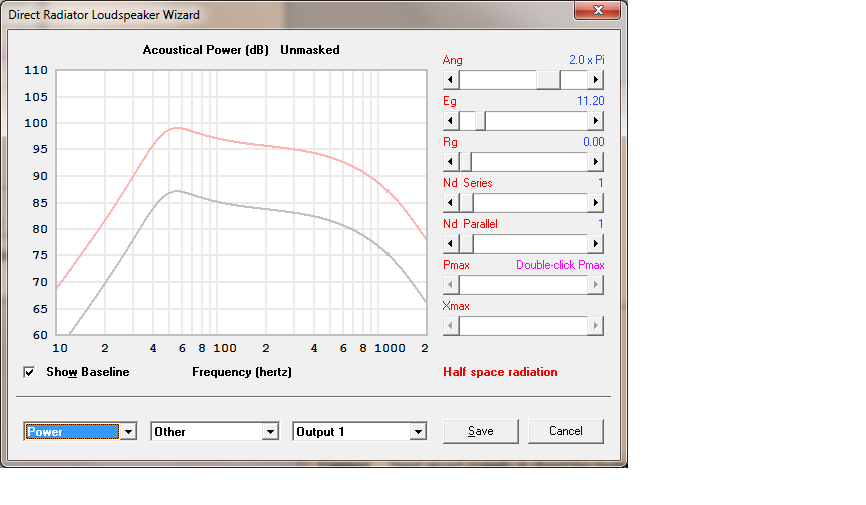Click the pink response curve peak
The height and width of the screenshot is (505, 866).
pos(177,128)
